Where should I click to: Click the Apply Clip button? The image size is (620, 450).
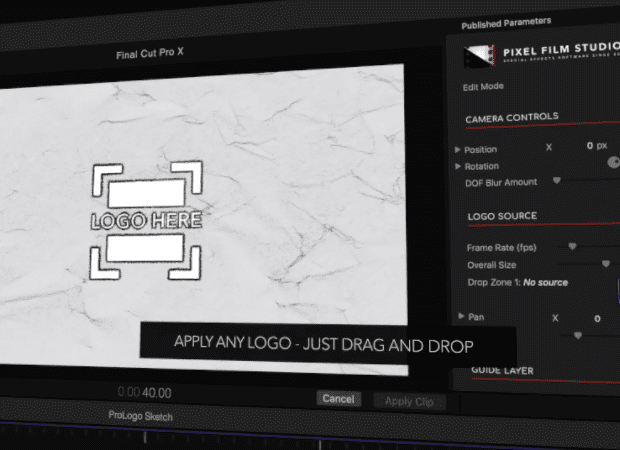409,402
